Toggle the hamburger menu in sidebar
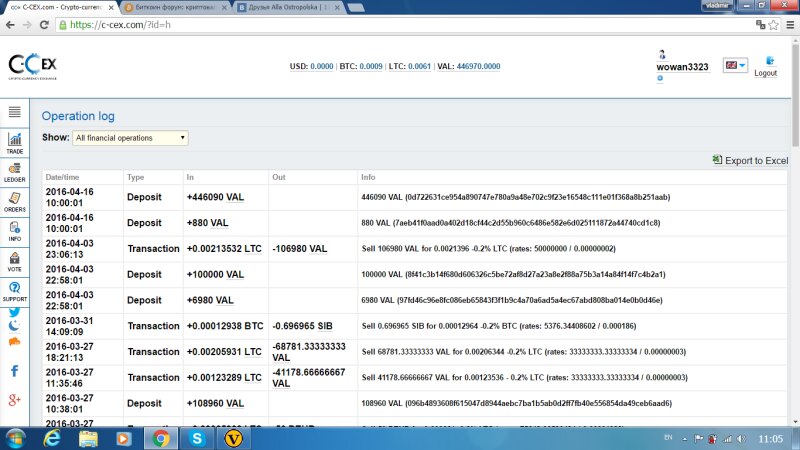 (15, 113)
